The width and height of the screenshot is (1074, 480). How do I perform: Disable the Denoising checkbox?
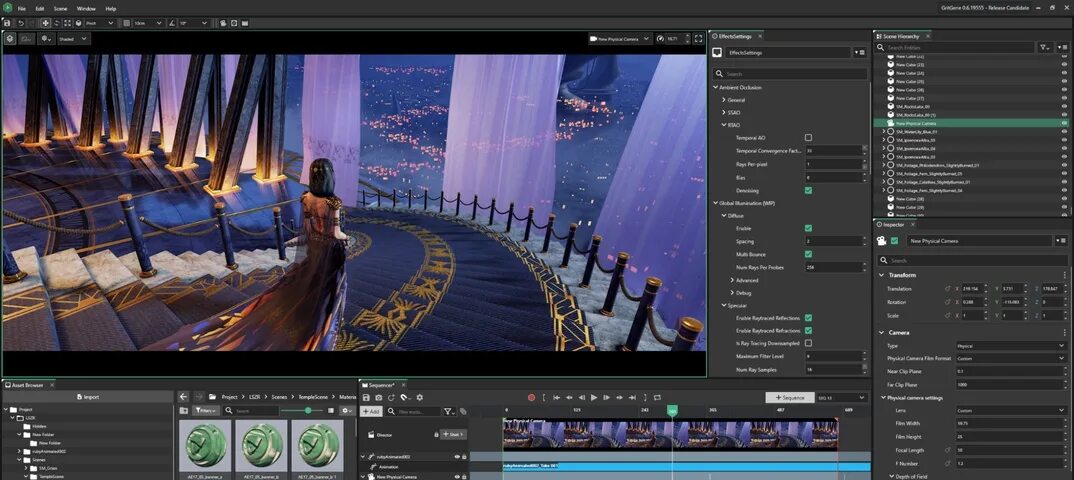tap(808, 190)
